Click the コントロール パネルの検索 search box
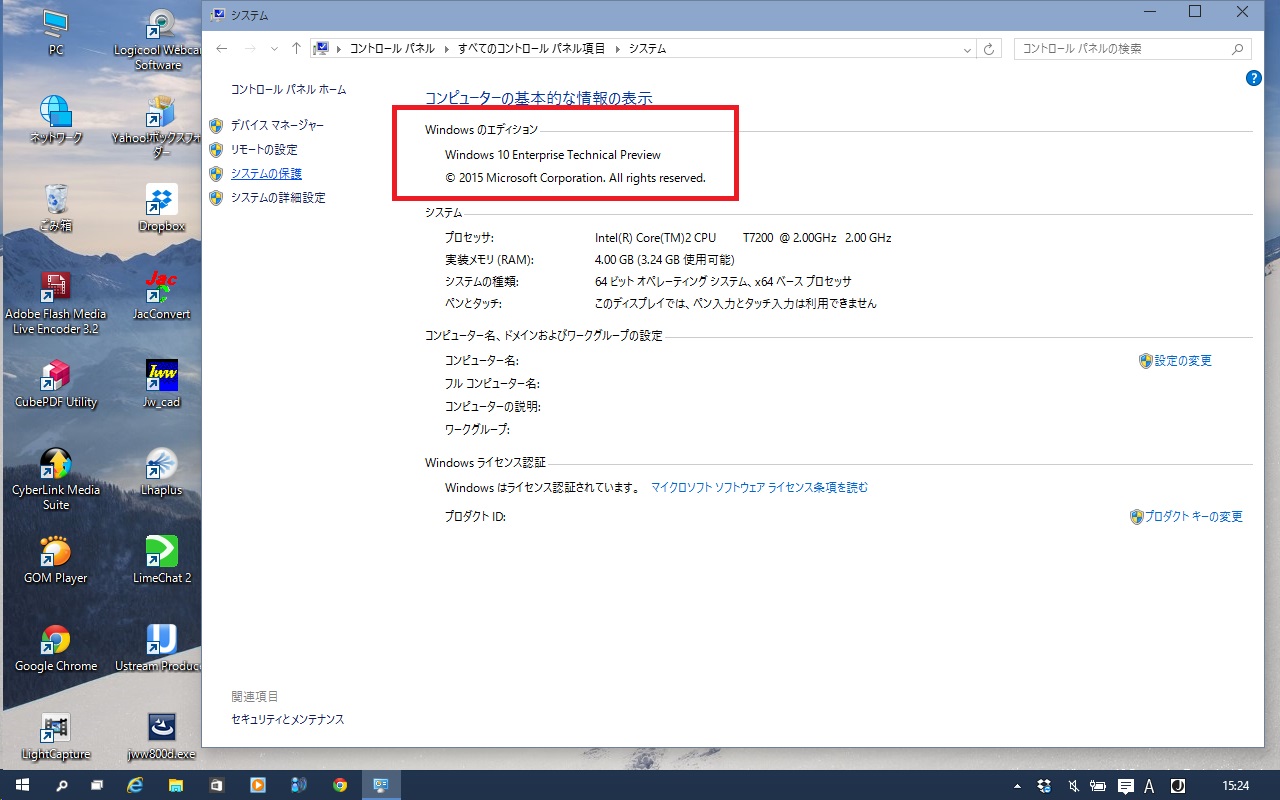 click(1132, 48)
